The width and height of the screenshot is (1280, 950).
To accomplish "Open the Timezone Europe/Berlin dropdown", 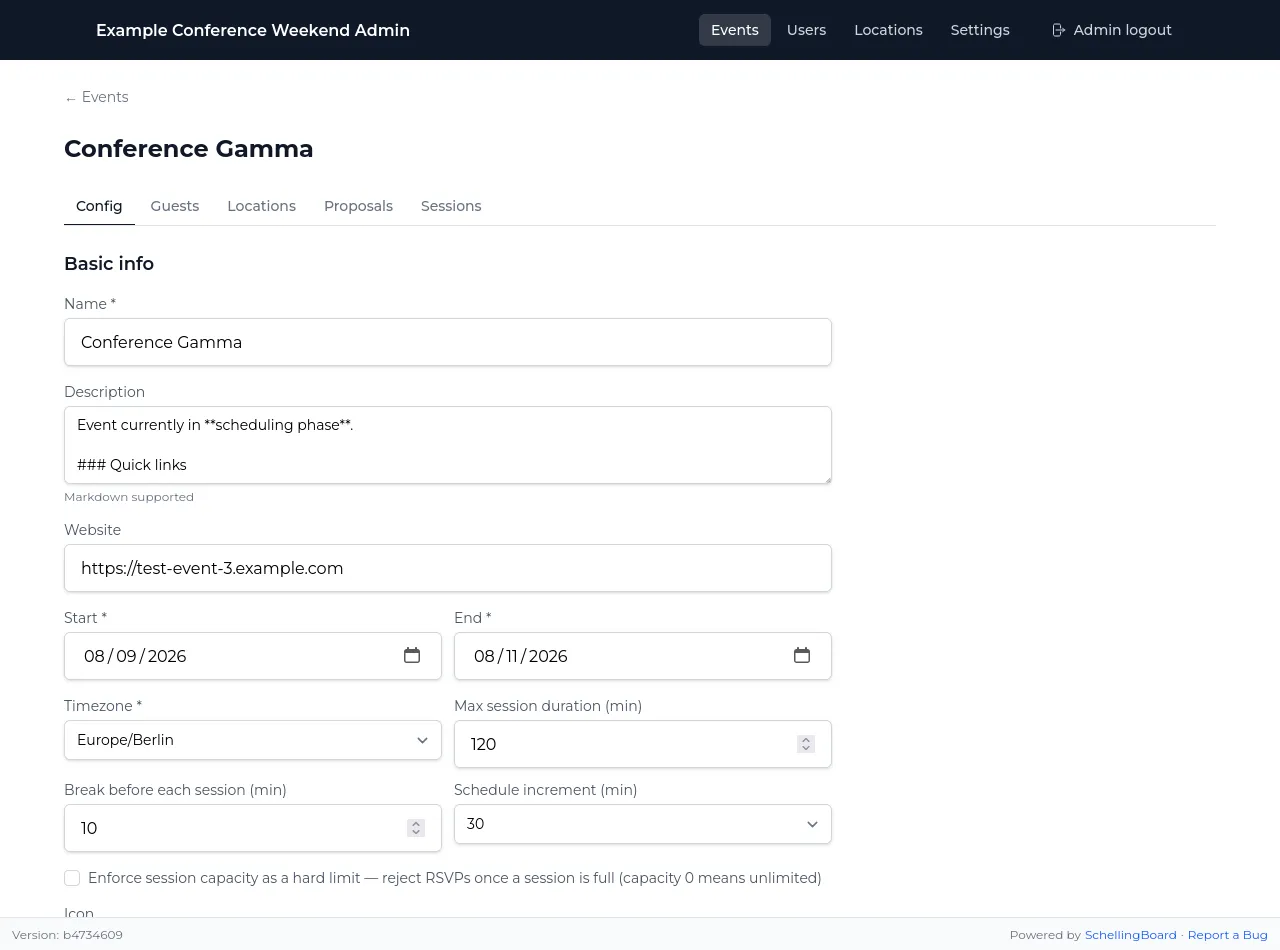I will pyautogui.click(x=253, y=740).
